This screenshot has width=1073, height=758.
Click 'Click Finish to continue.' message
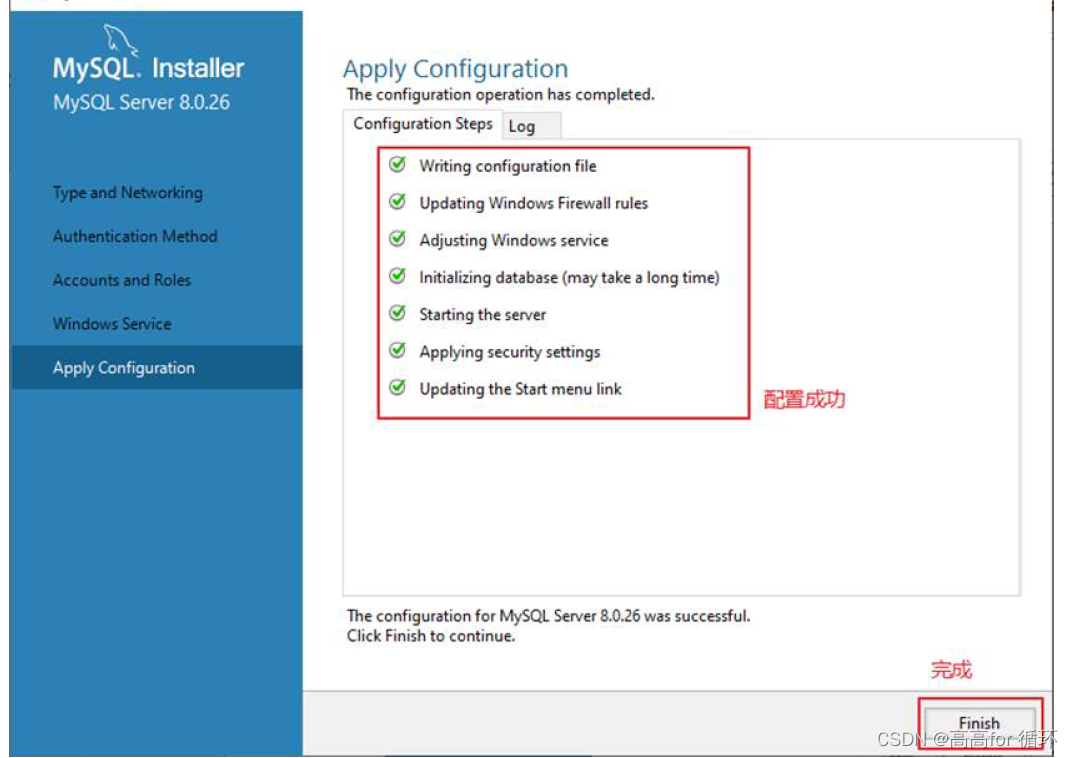431,636
